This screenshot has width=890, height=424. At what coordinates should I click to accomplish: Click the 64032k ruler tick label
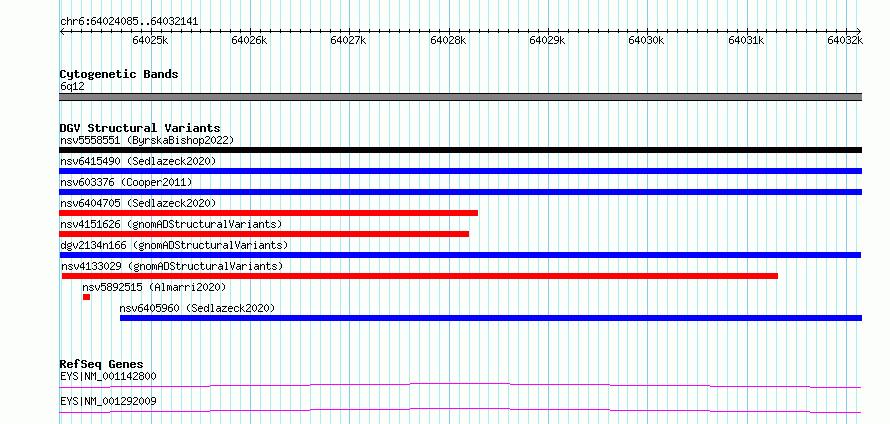click(x=845, y=40)
